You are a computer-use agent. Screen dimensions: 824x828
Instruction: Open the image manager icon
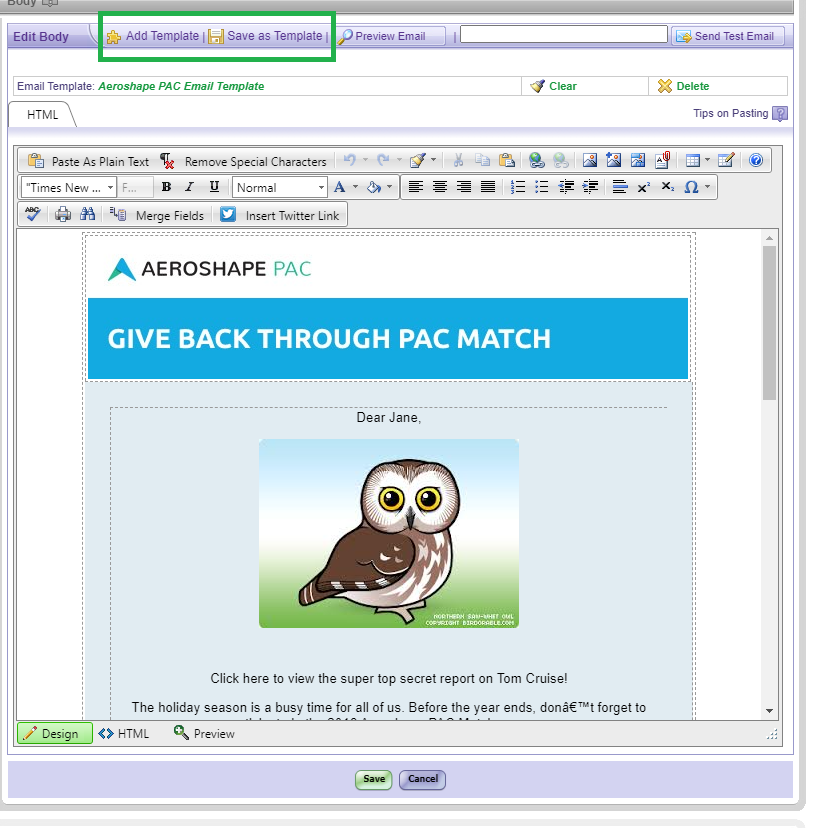coord(589,160)
